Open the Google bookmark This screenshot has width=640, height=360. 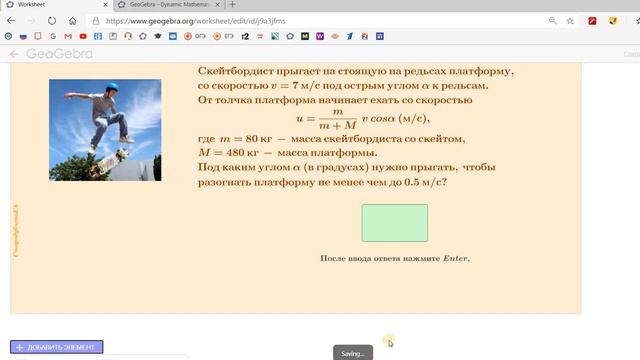point(53,36)
